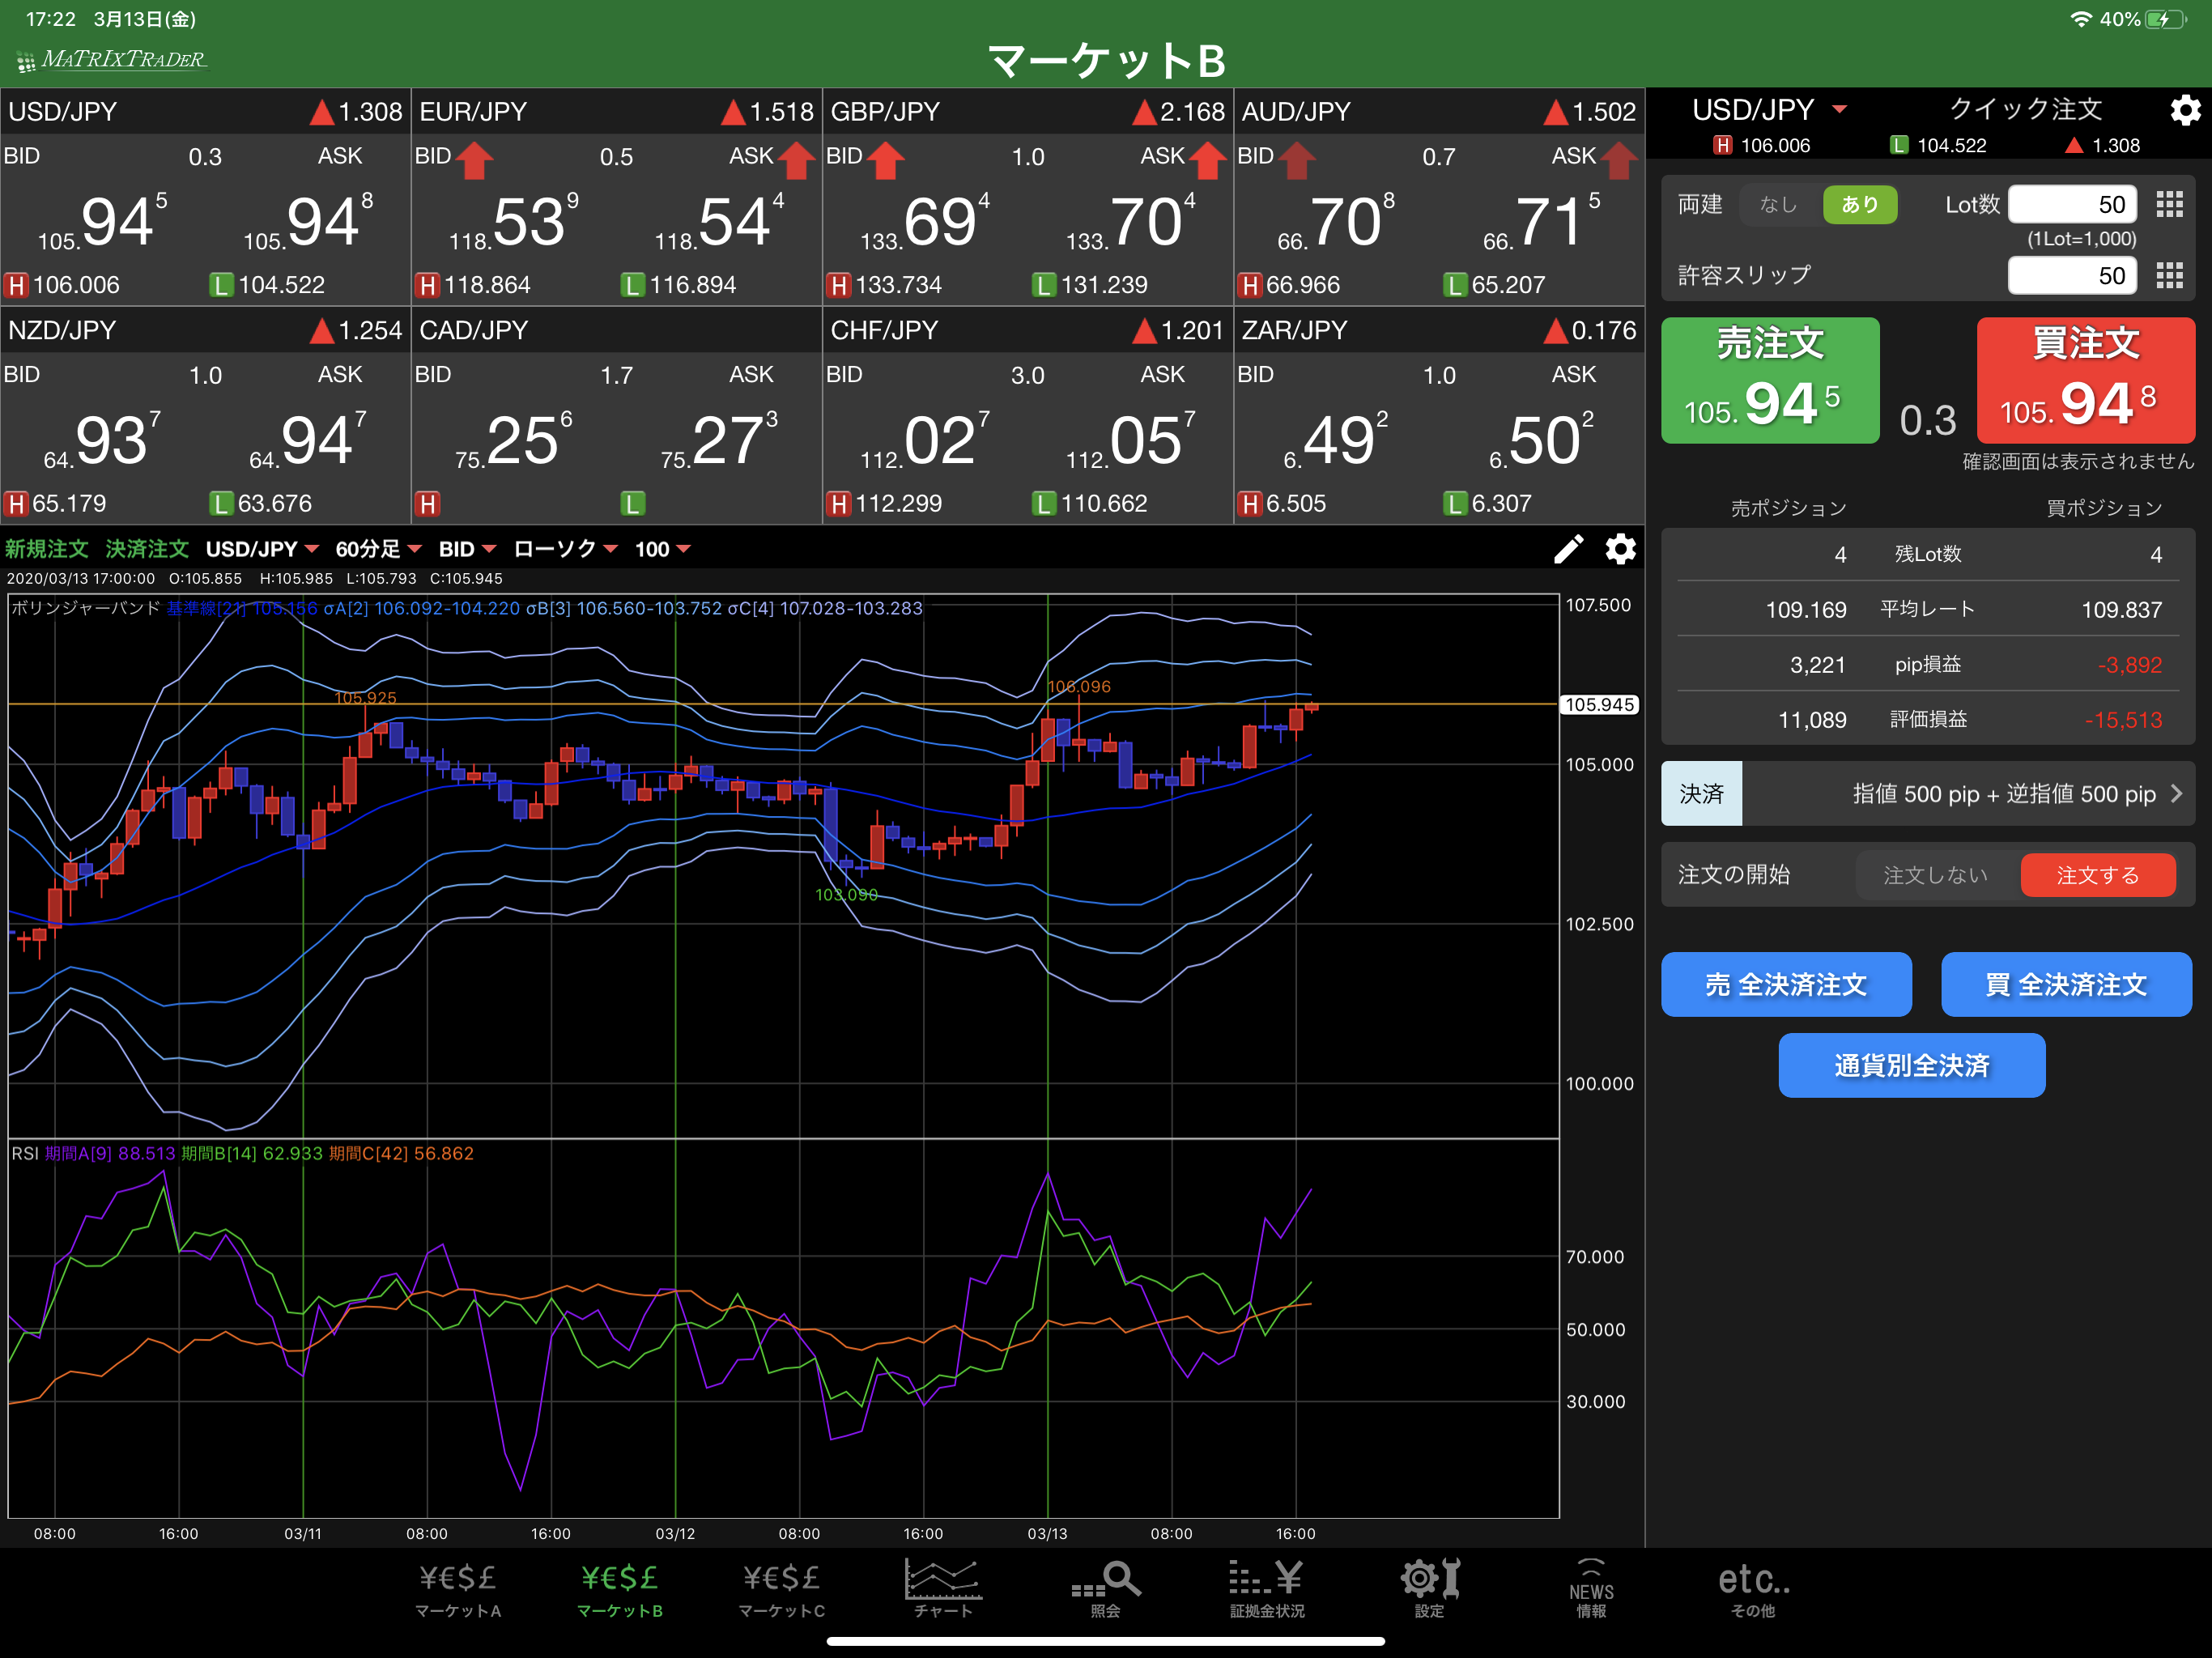The height and width of the screenshot is (1658, 2212).
Task: Open 設定 settings from bottom bar
Action: (x=1429, y=1589)
